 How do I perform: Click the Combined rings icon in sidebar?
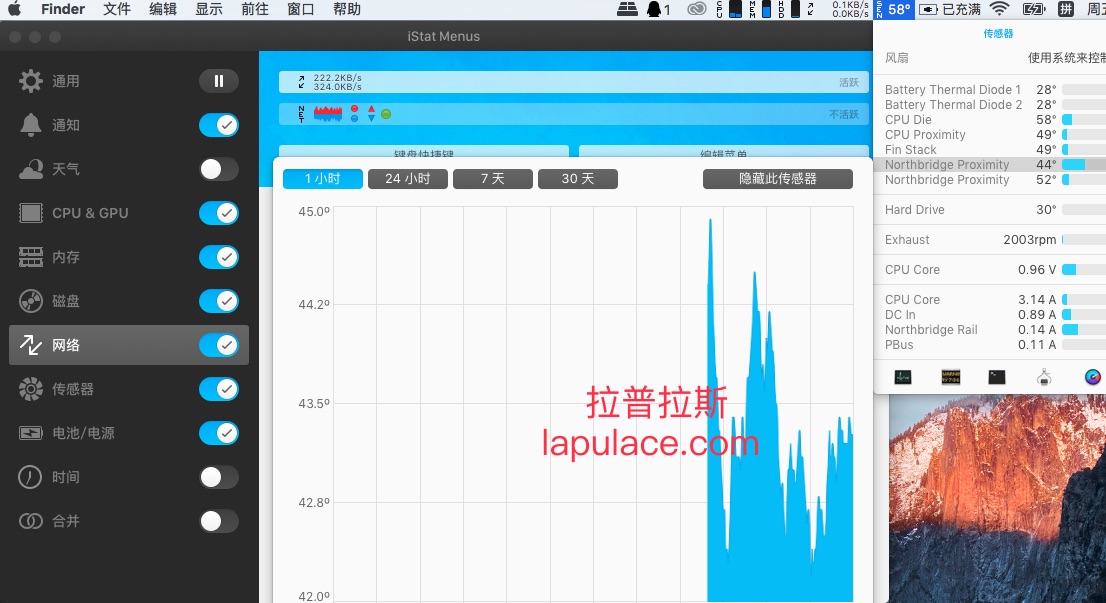click(x=30, y=521)
